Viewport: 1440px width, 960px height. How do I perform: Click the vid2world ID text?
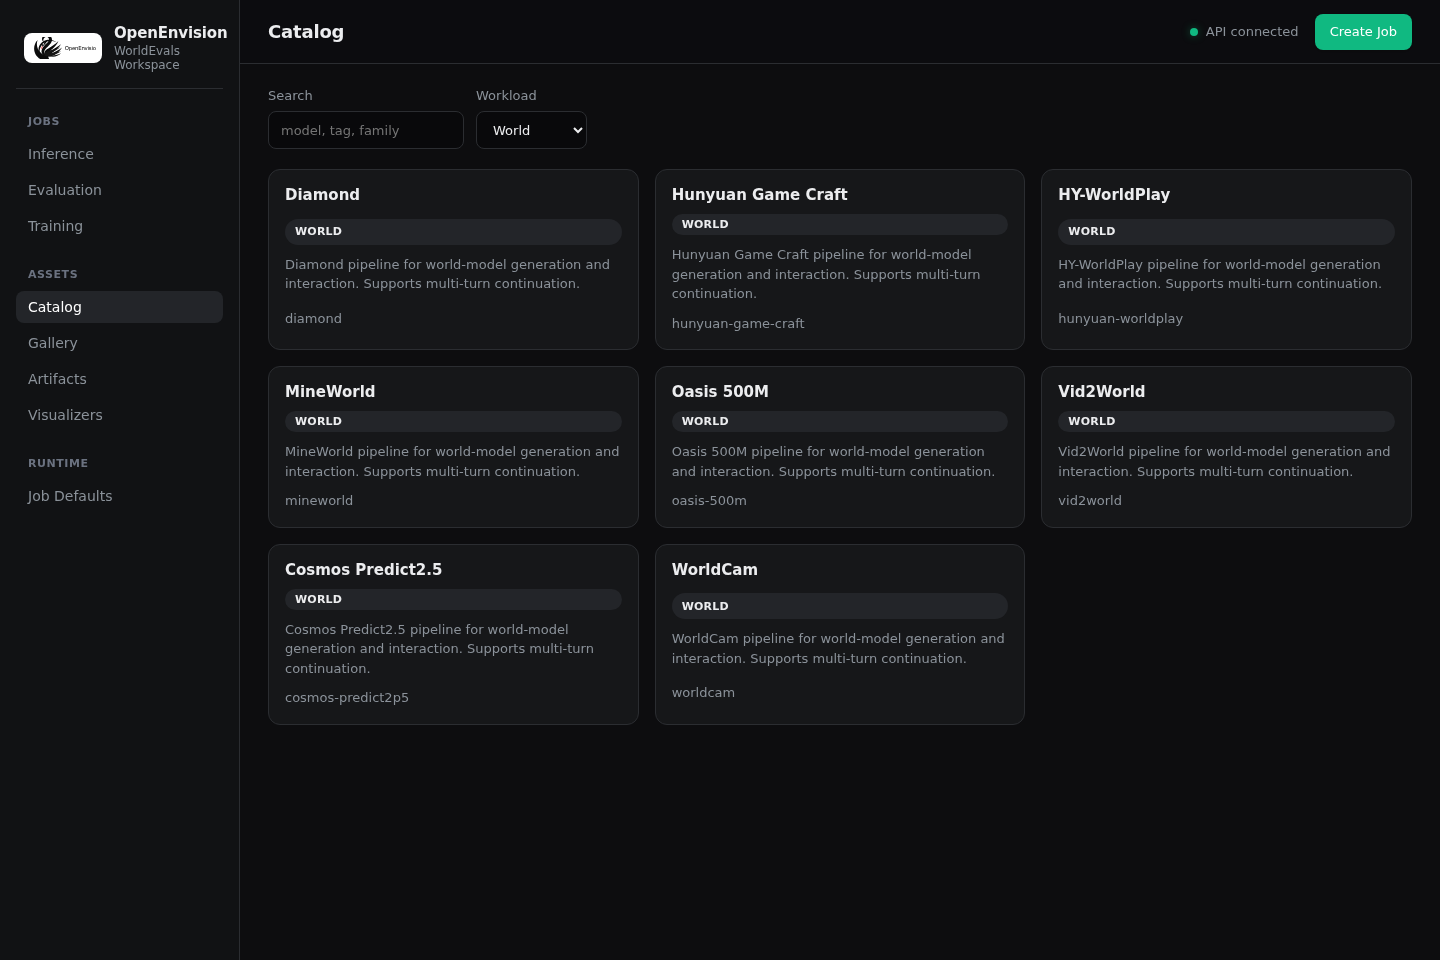click(x=1090, y=501)
